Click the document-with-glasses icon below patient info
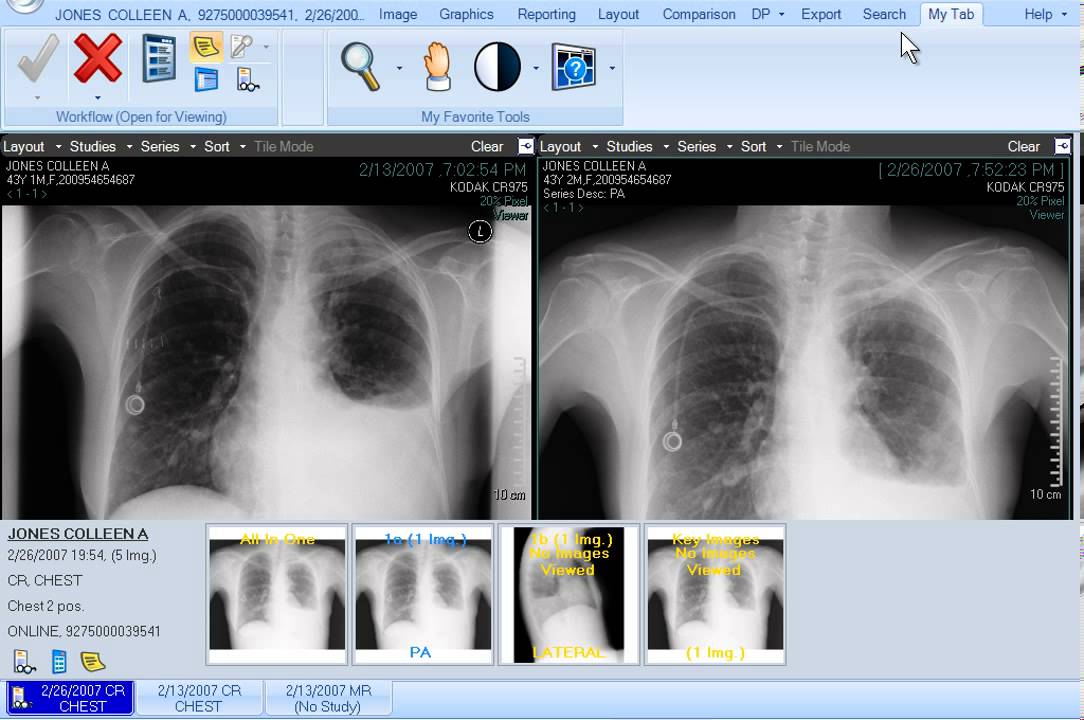 click(24, 662)
